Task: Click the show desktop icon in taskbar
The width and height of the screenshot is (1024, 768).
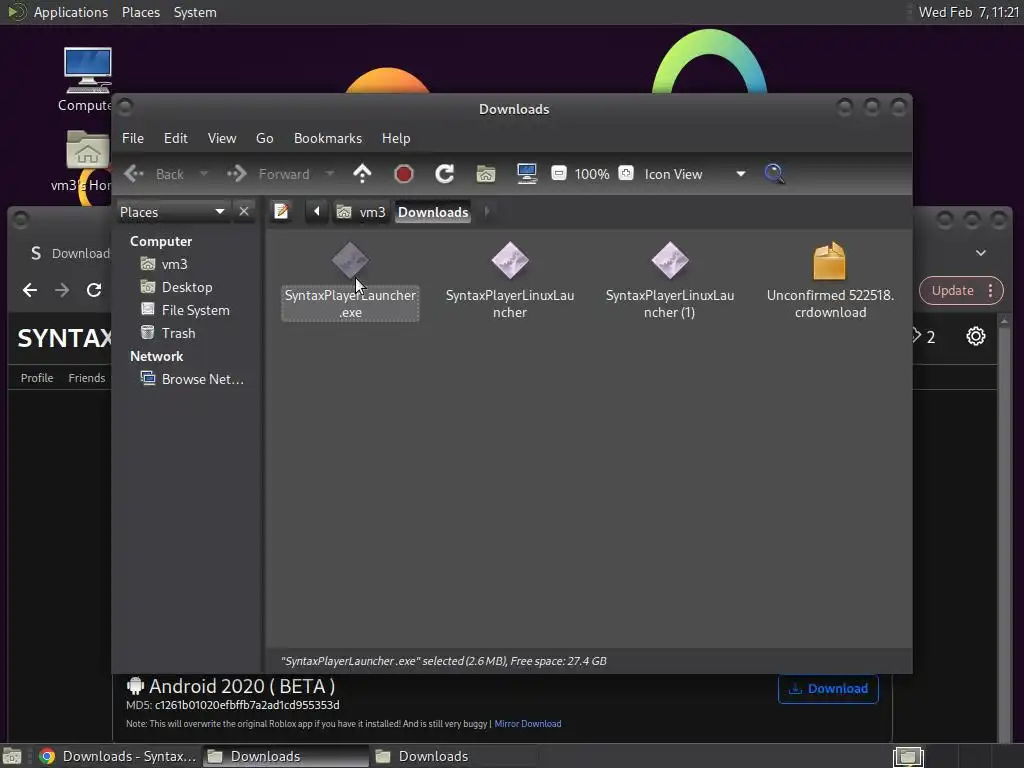Action: click(x=12, y=756)
